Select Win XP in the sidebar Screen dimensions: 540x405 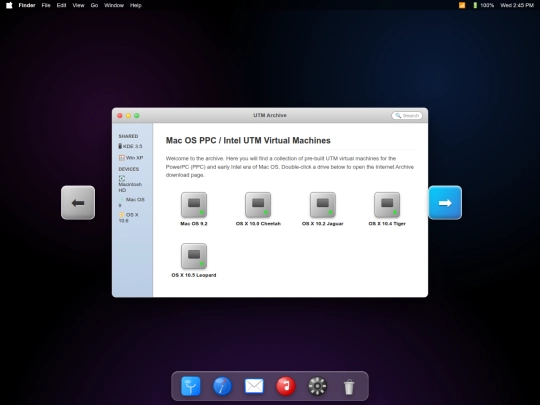point(131,158)
